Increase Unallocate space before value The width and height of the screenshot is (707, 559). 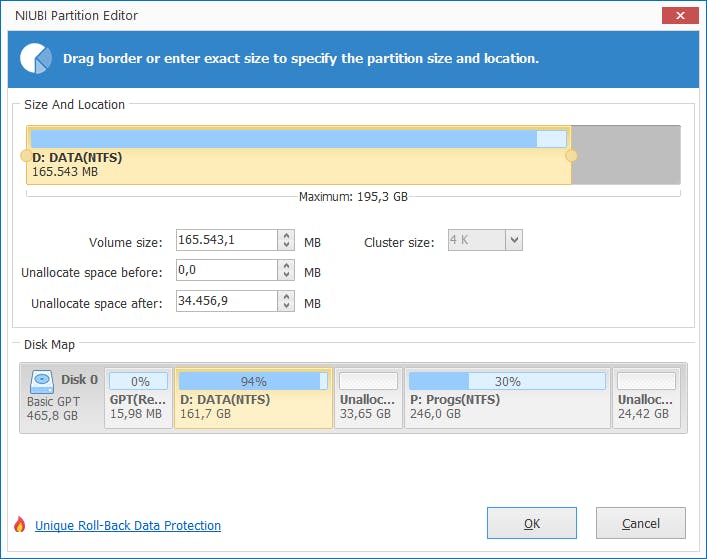point(286,266)
